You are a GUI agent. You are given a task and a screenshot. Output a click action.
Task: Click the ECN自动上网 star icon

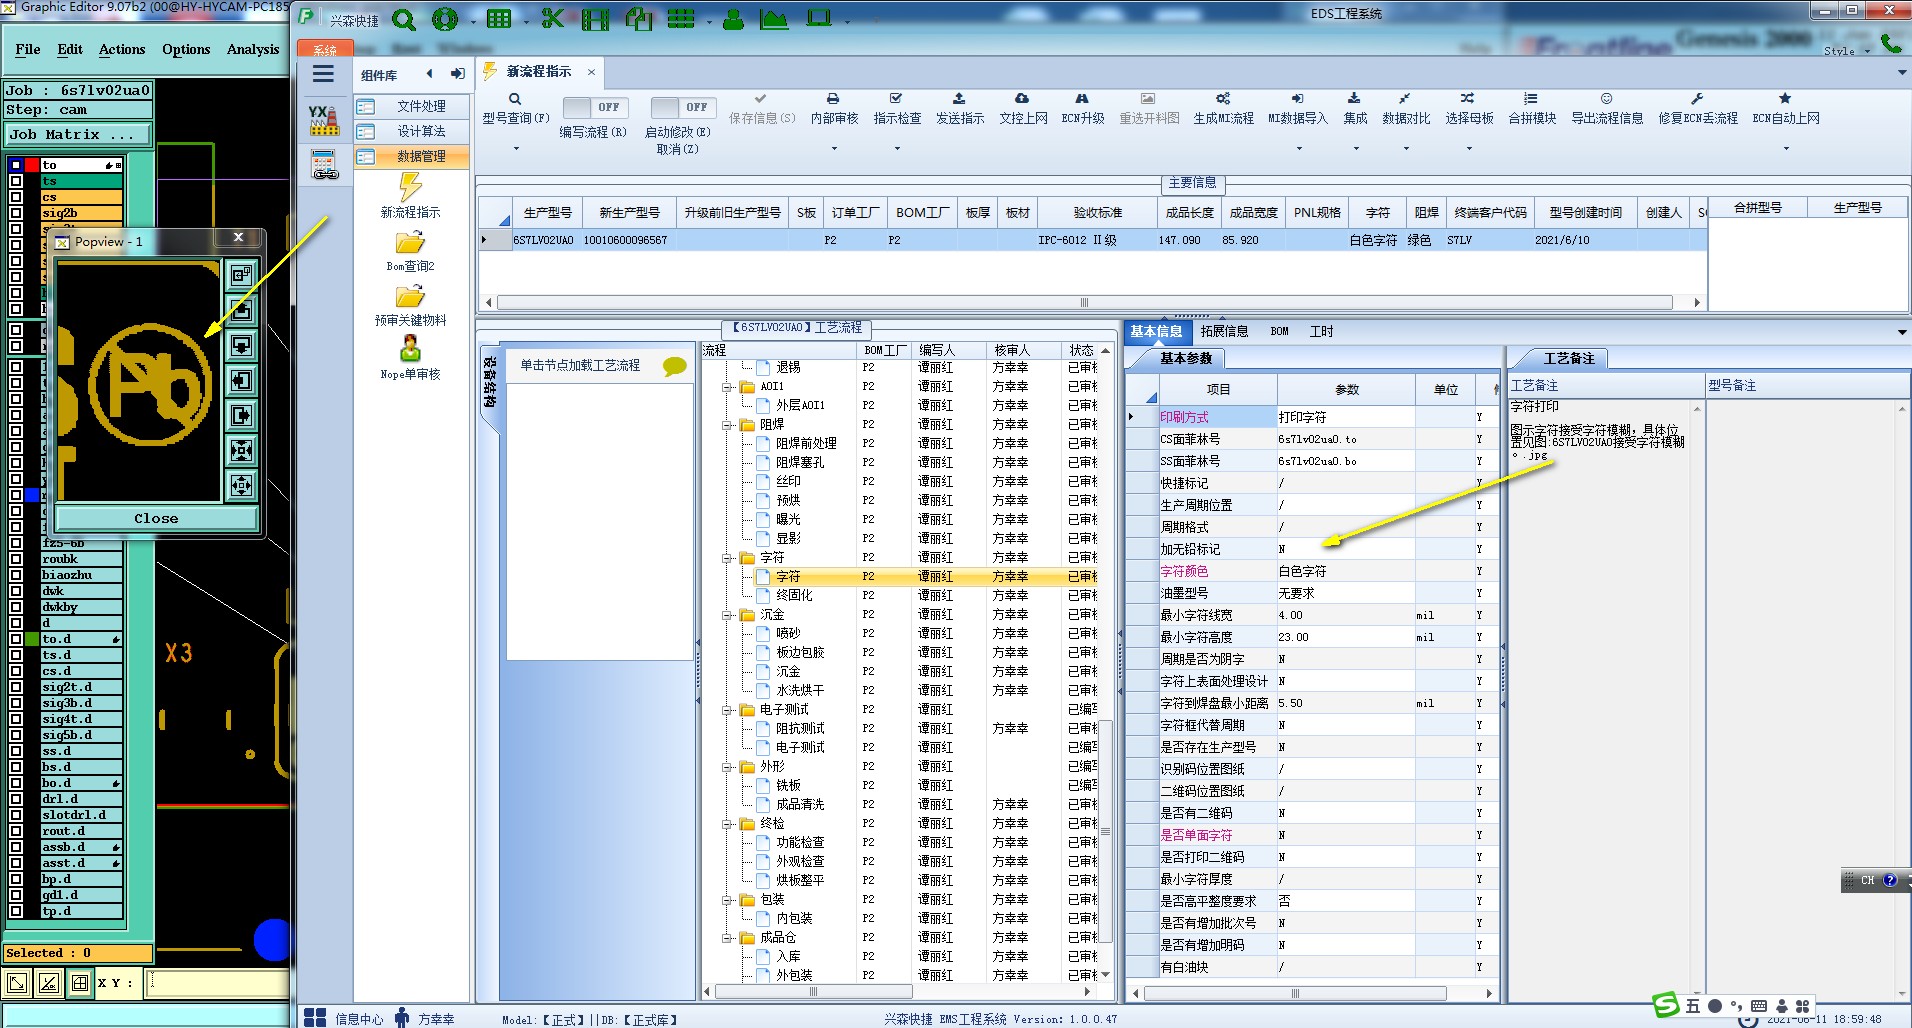1785,99
